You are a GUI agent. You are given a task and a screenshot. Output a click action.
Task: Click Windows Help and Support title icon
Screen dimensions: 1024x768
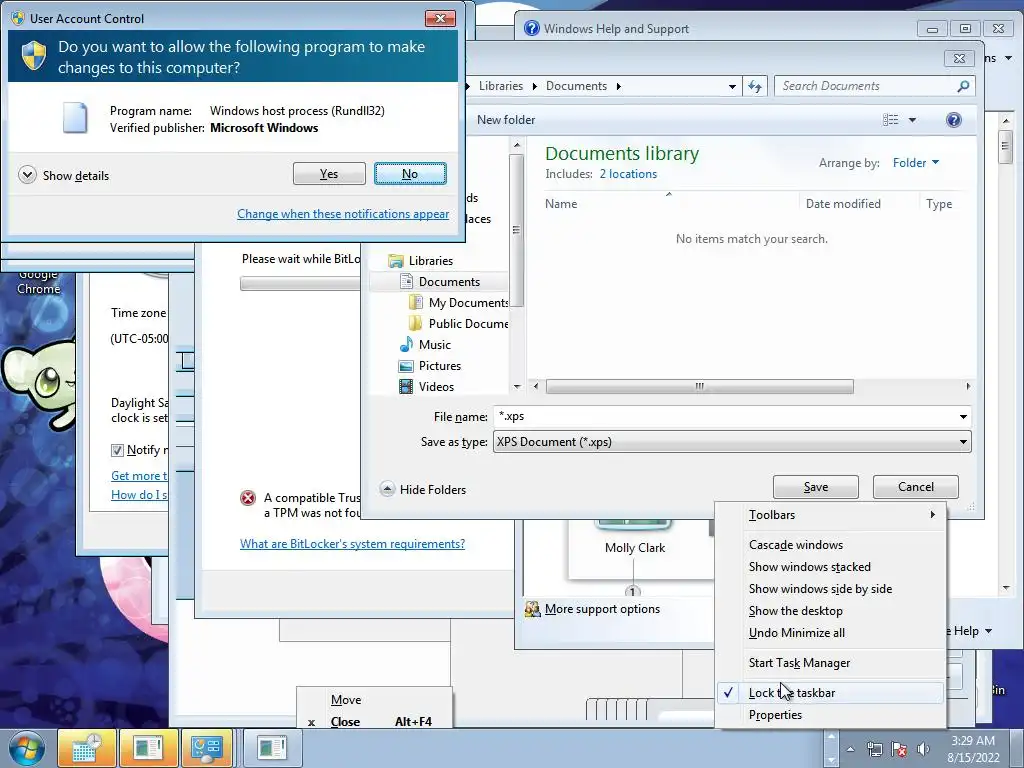tap(532, 28)
